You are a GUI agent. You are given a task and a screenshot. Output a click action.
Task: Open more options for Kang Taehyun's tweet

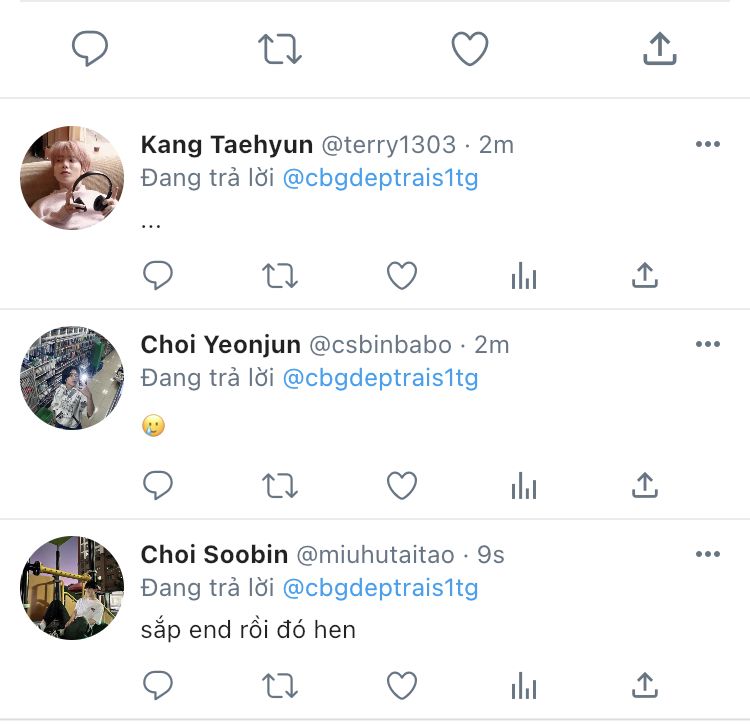coord(707,145)
